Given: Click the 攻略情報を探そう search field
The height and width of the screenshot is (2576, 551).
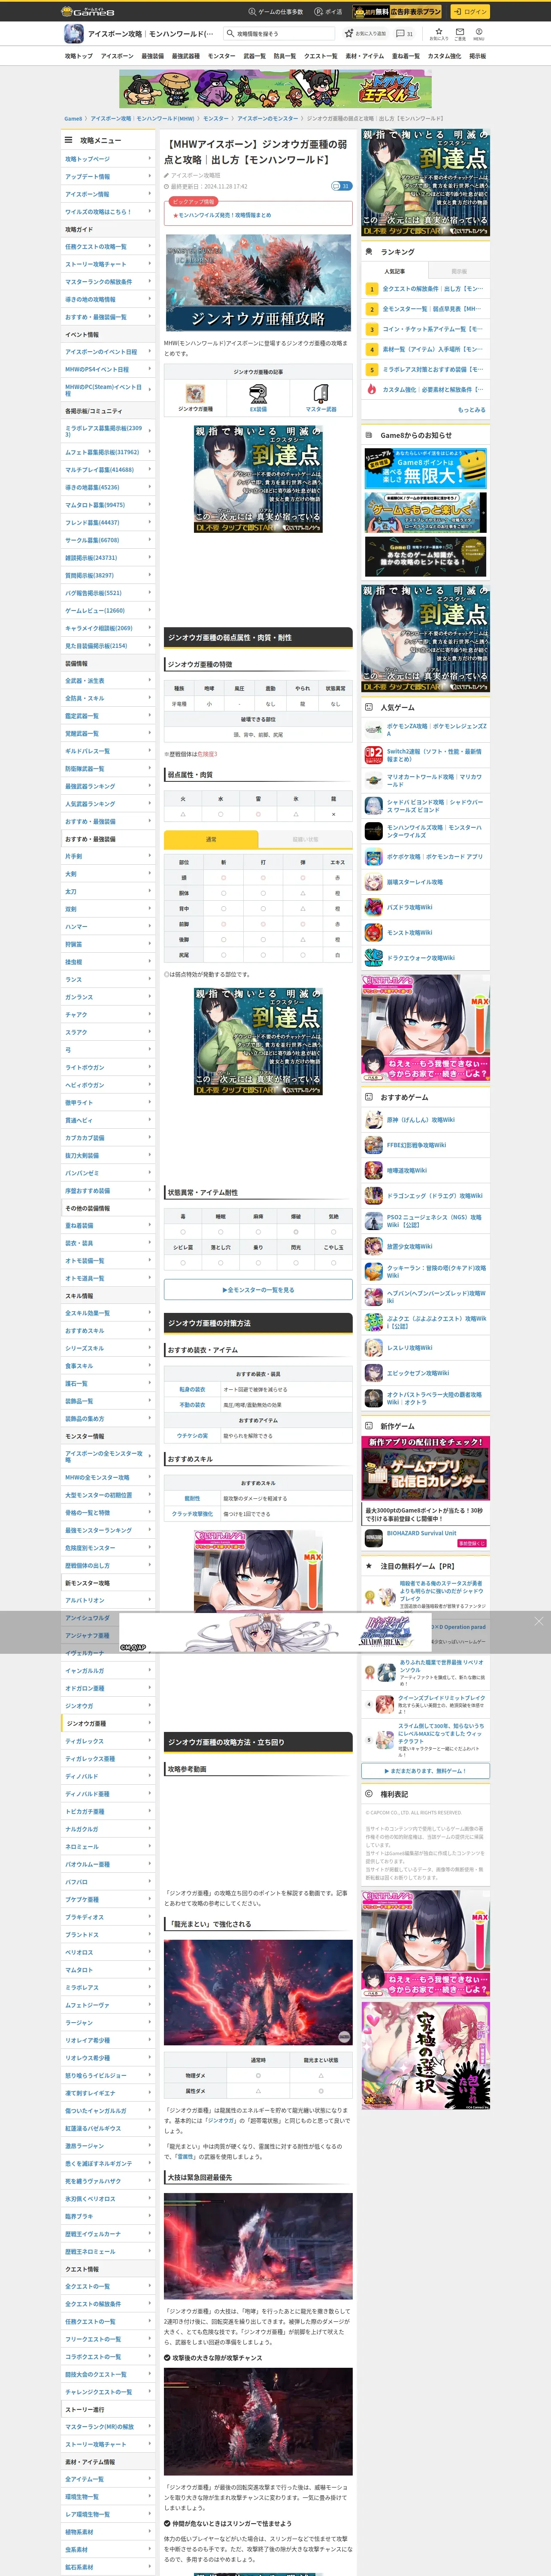Looking at the screenshot, I should tap(280, 34).
